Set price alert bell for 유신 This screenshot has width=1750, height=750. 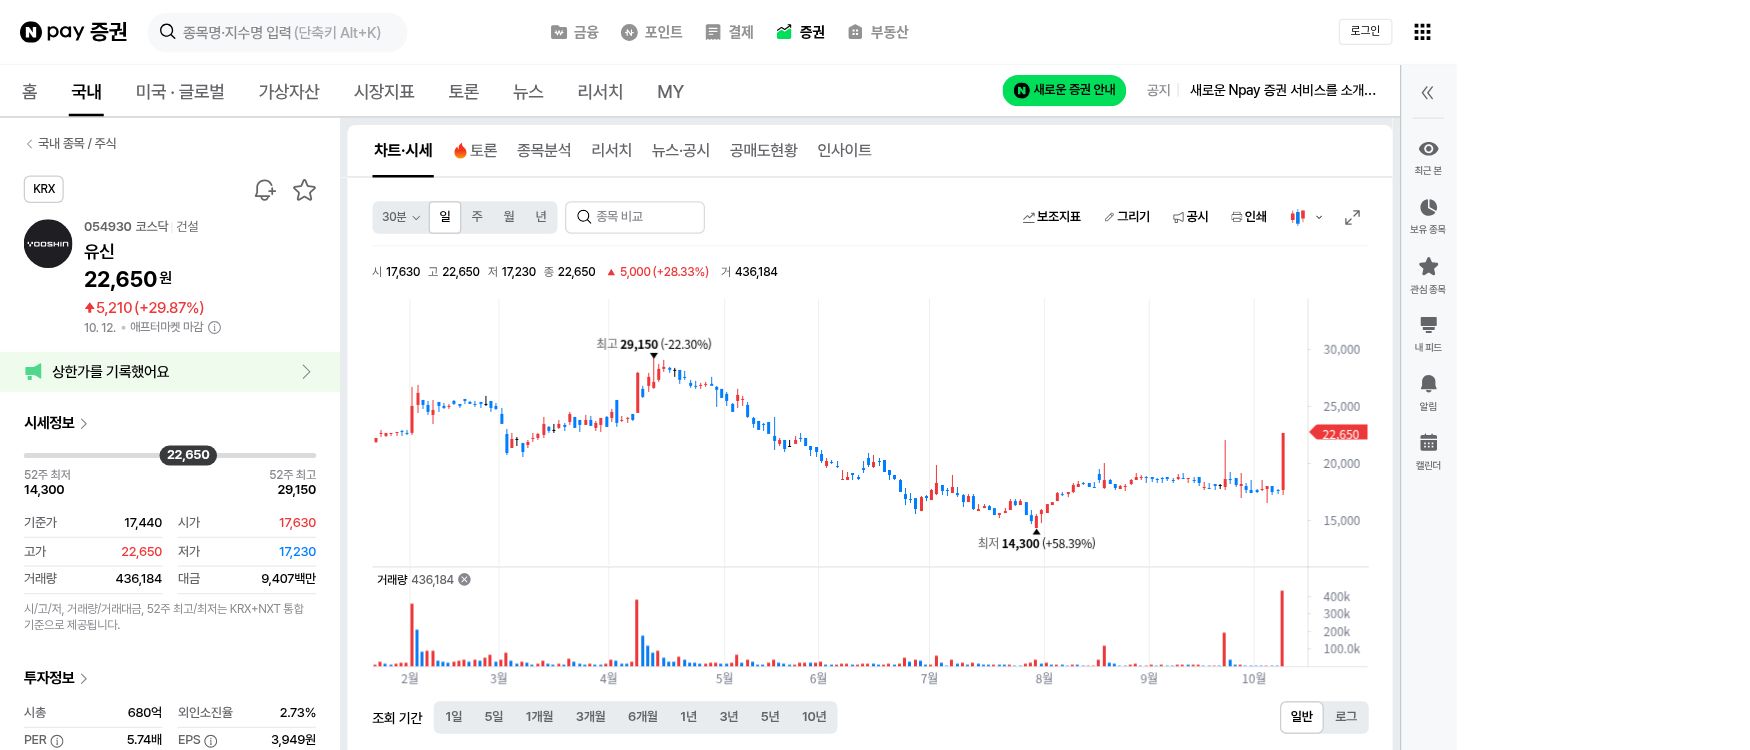click(265, 190)
